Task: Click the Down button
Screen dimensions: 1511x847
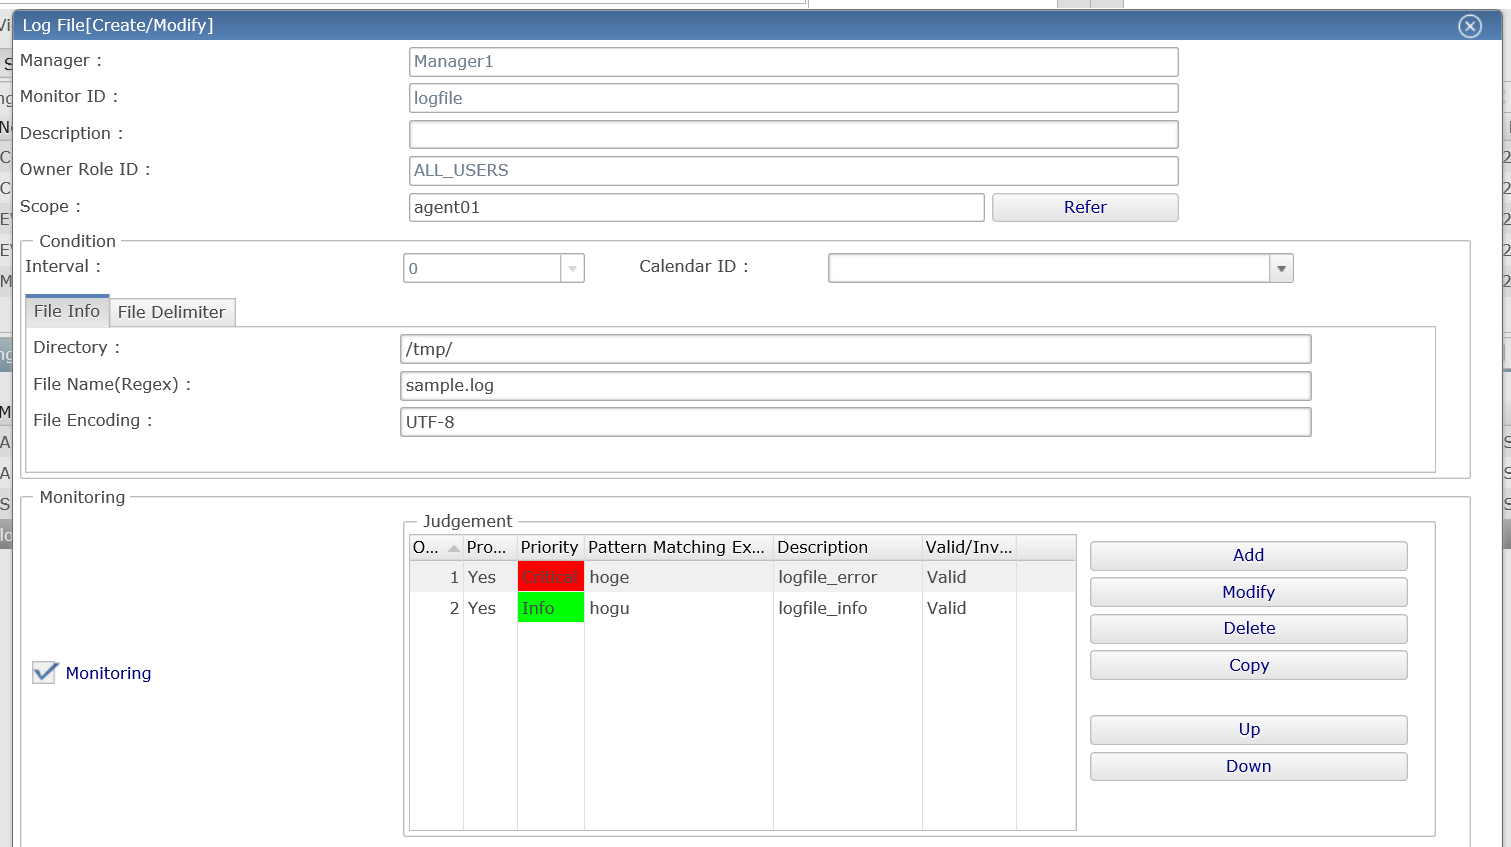Action: click(1247, 765)
